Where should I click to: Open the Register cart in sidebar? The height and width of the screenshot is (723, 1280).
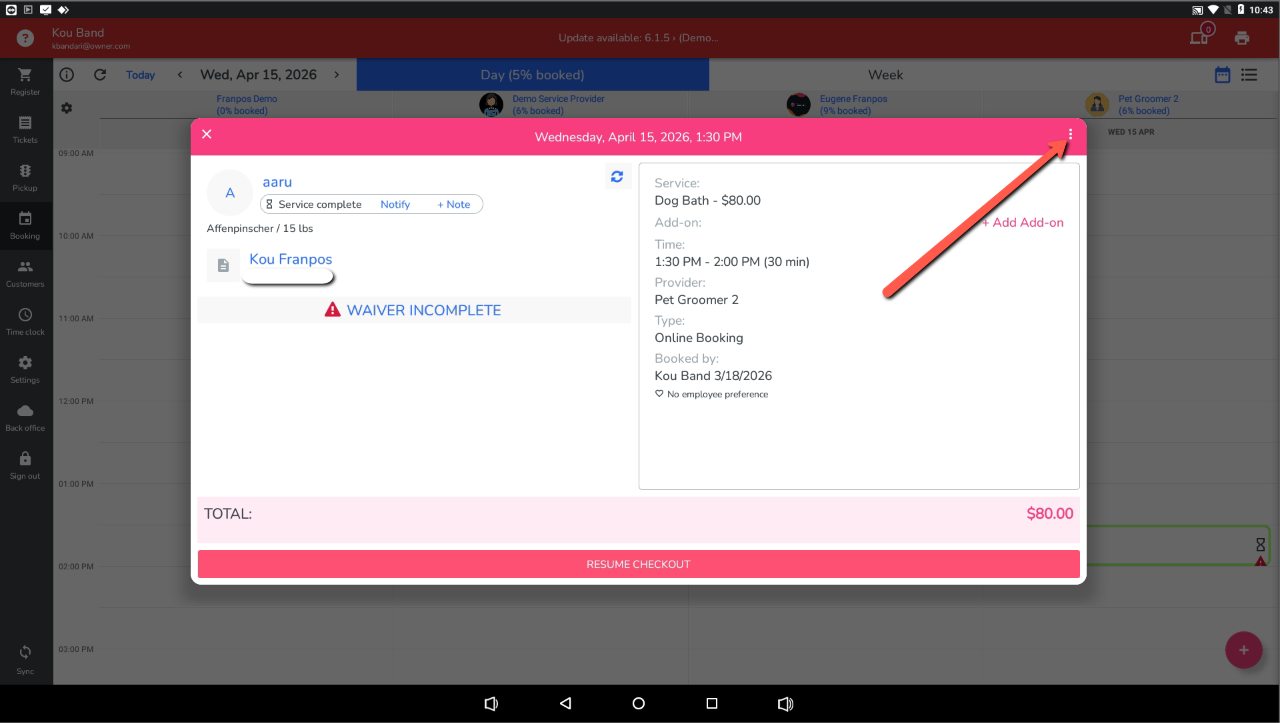[25, 81]
